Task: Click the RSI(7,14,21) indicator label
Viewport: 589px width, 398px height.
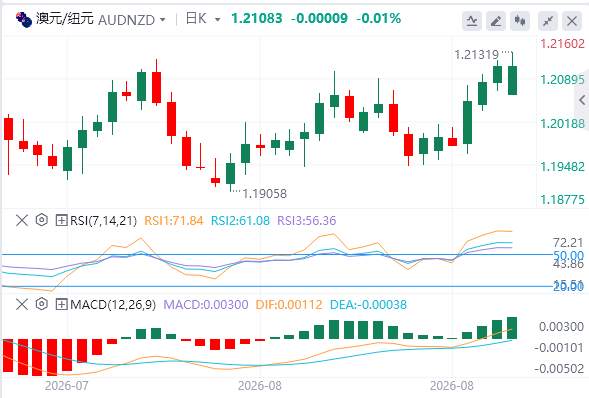Action: 103,220
